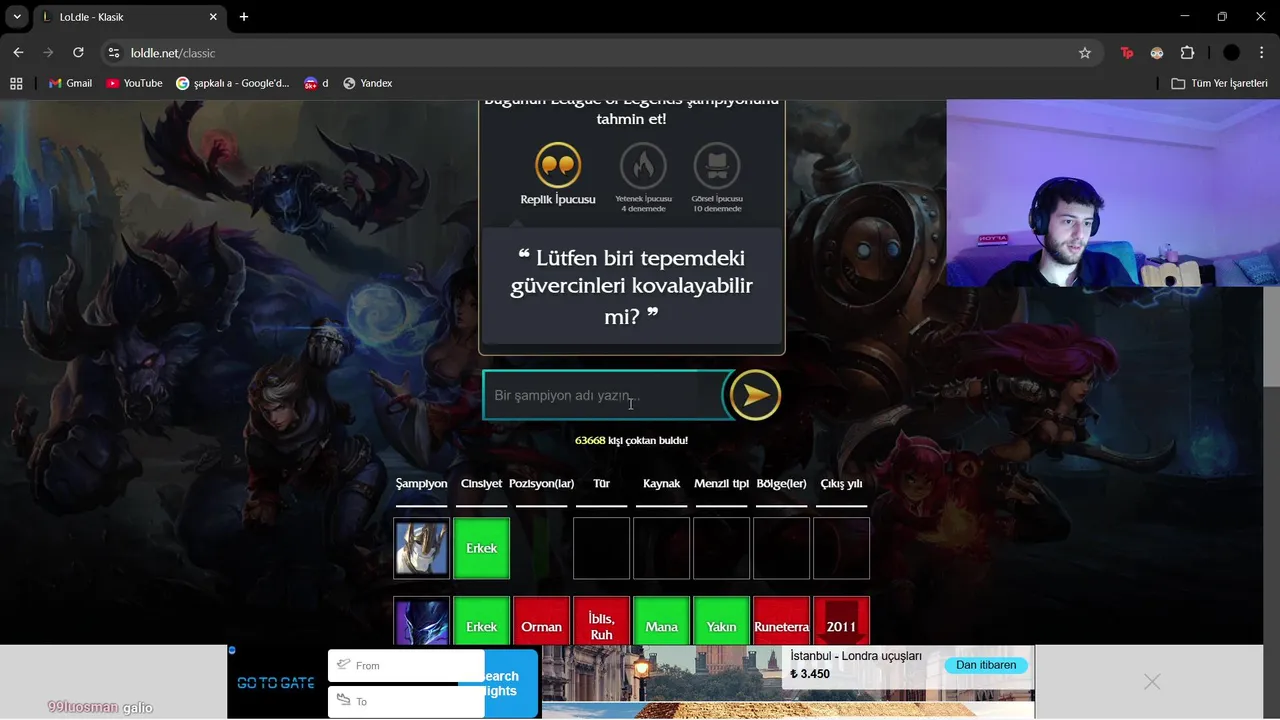Restore the Chrome window size
The image size is (1280, 720).
click(x=1222, y=17)
